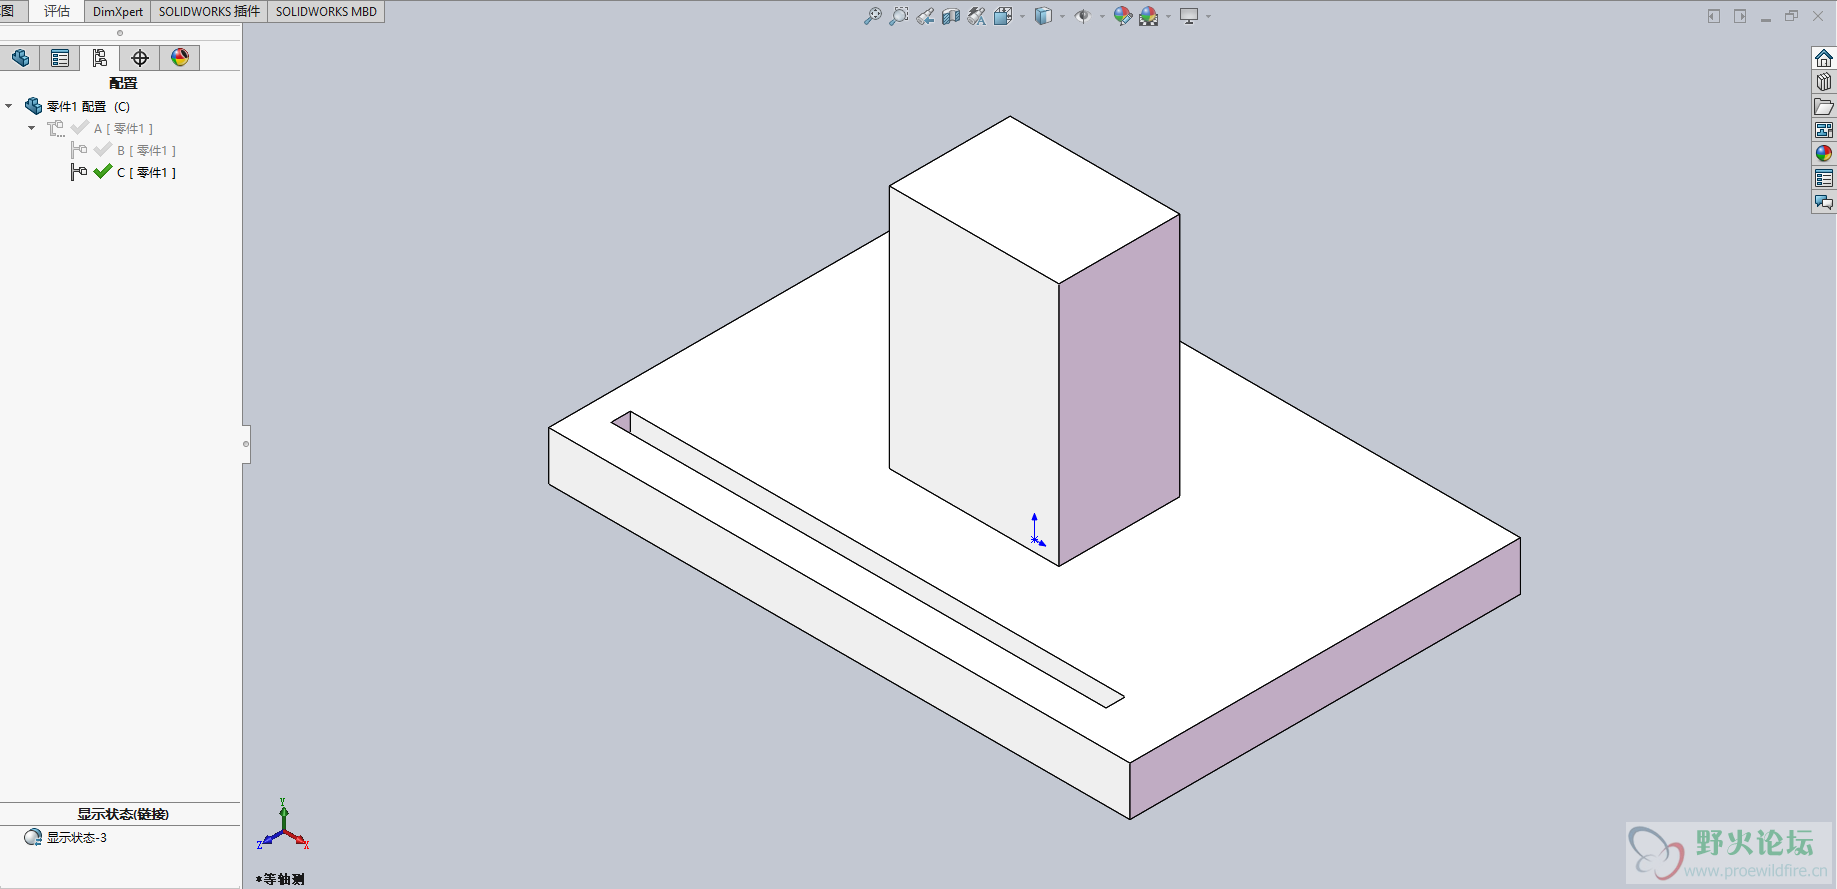
Task: Restore down the document window
Action: pos(1792,16)
